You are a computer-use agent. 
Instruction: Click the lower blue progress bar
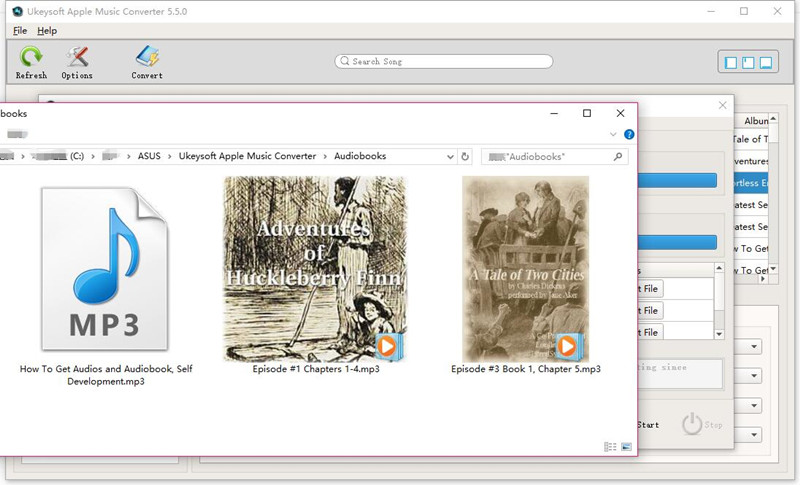677,242
